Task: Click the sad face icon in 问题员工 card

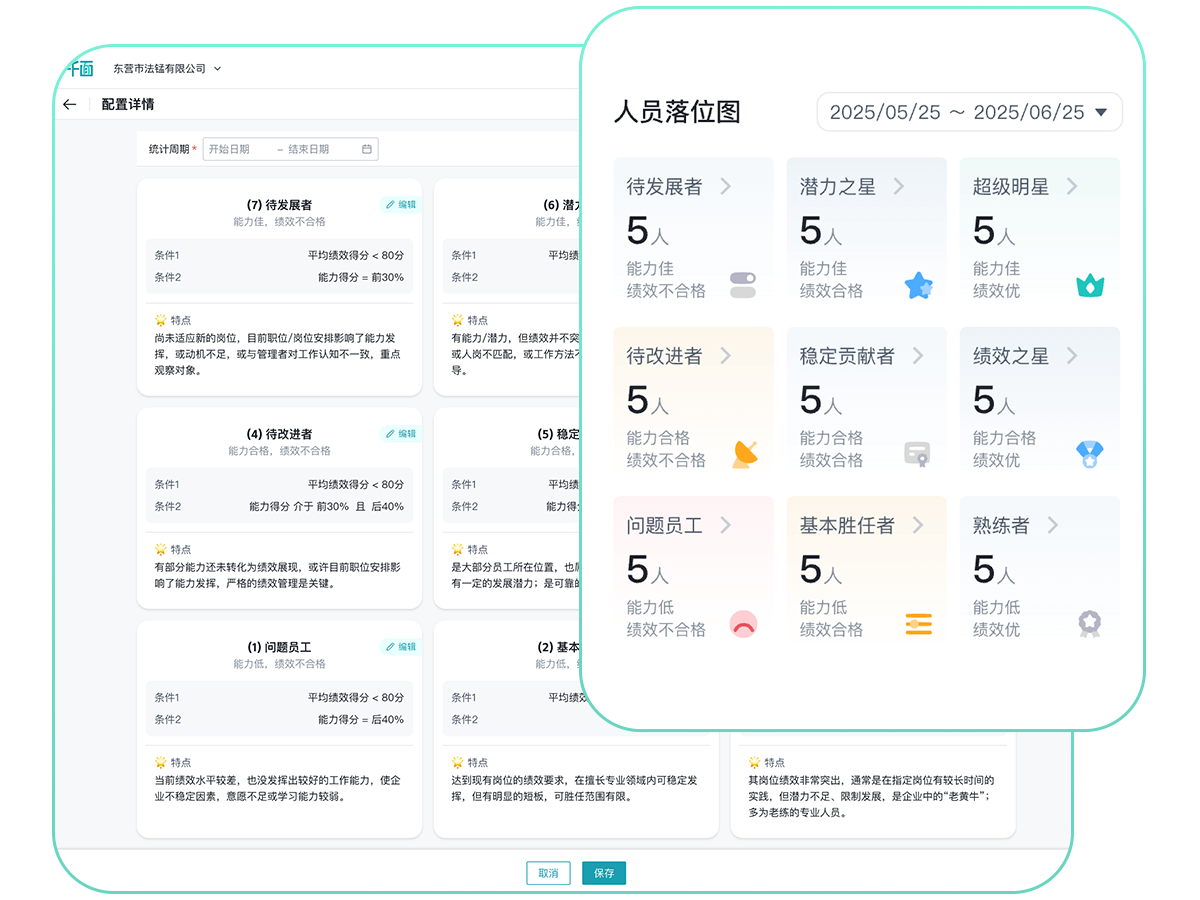Action: point(743,624)
